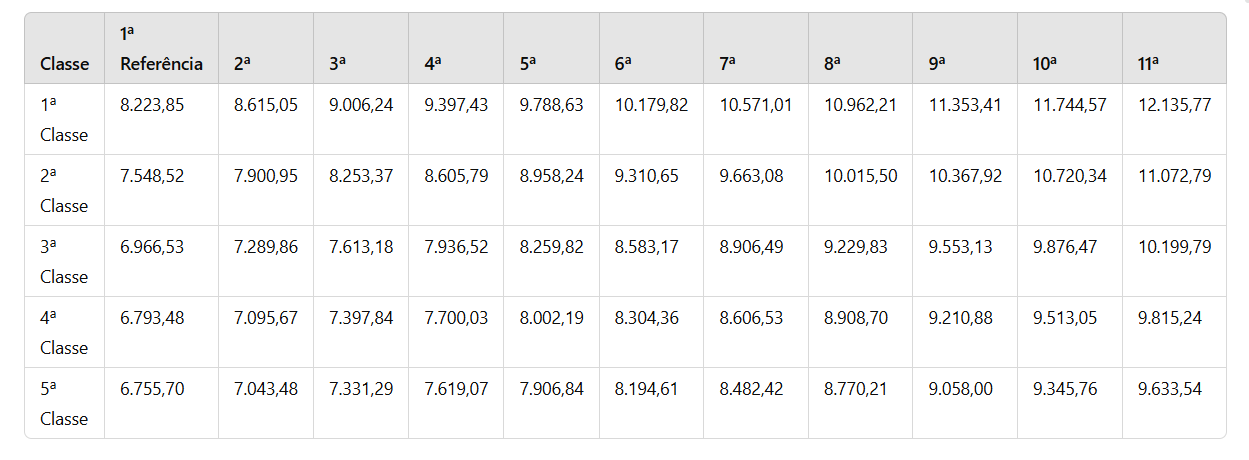Select the cell with value 10.015,50
Viewport: 1249px width, 460px height.
pos(861,176)
